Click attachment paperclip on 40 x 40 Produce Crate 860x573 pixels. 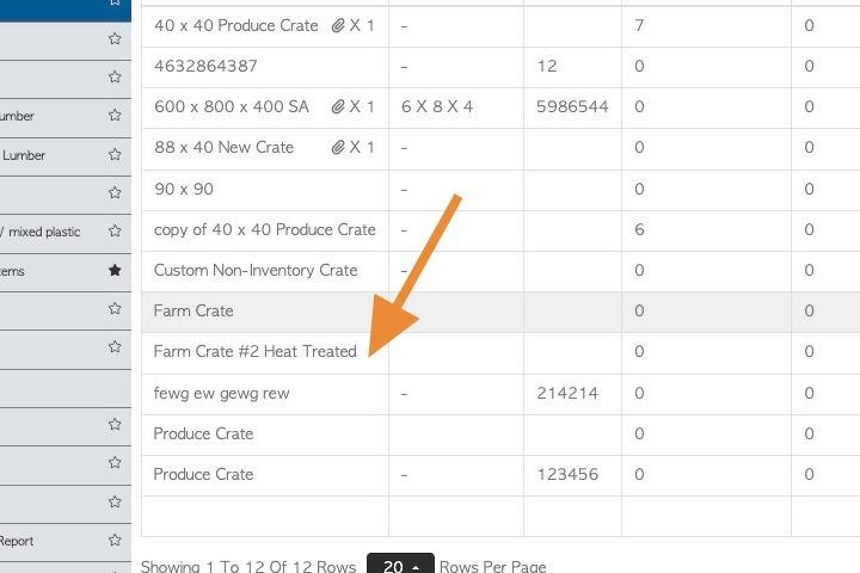338,25
